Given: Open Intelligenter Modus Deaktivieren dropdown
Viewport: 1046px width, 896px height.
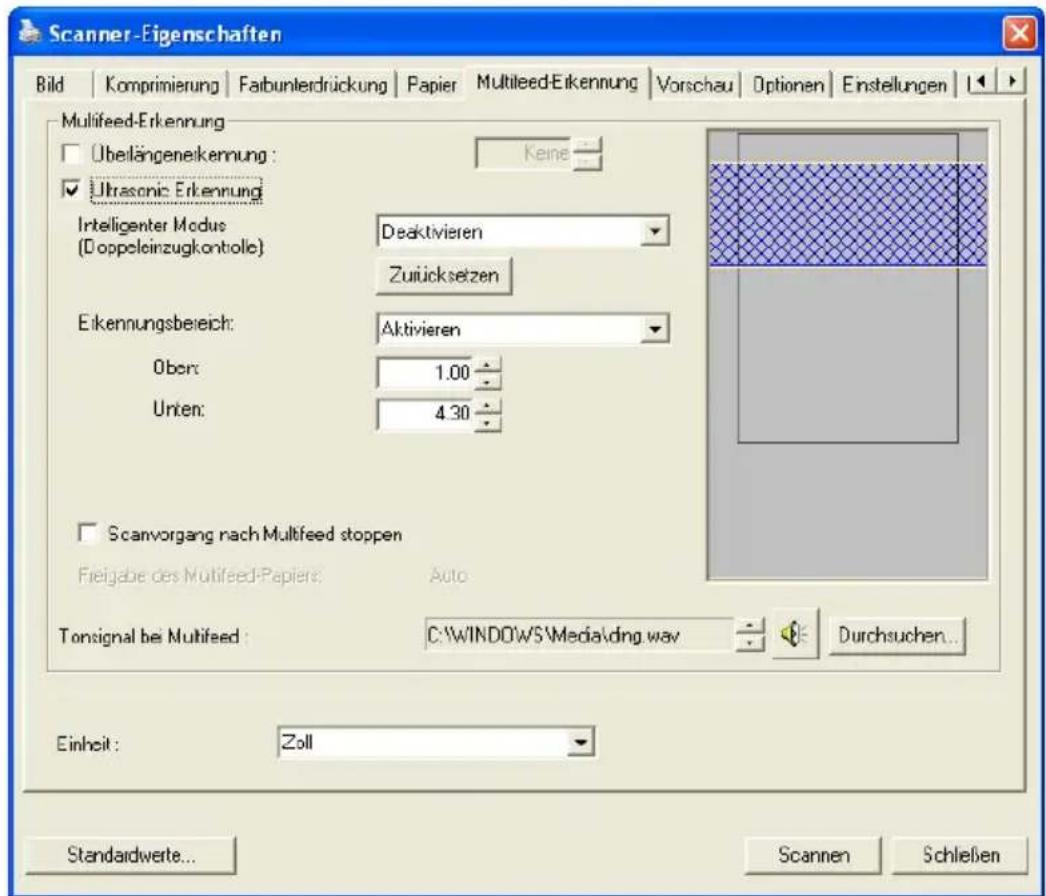Looking at the screenshot, I should (x=655, y=232).
